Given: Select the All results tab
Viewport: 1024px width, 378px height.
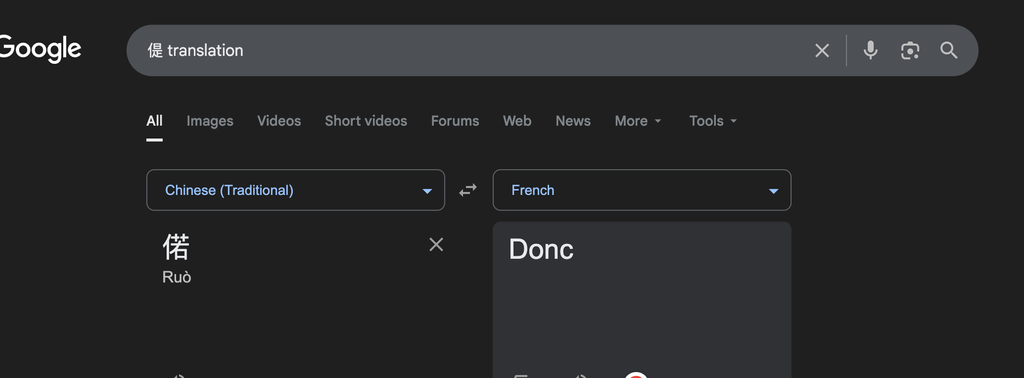Looking at the screenshot, I should coord(154,121).
